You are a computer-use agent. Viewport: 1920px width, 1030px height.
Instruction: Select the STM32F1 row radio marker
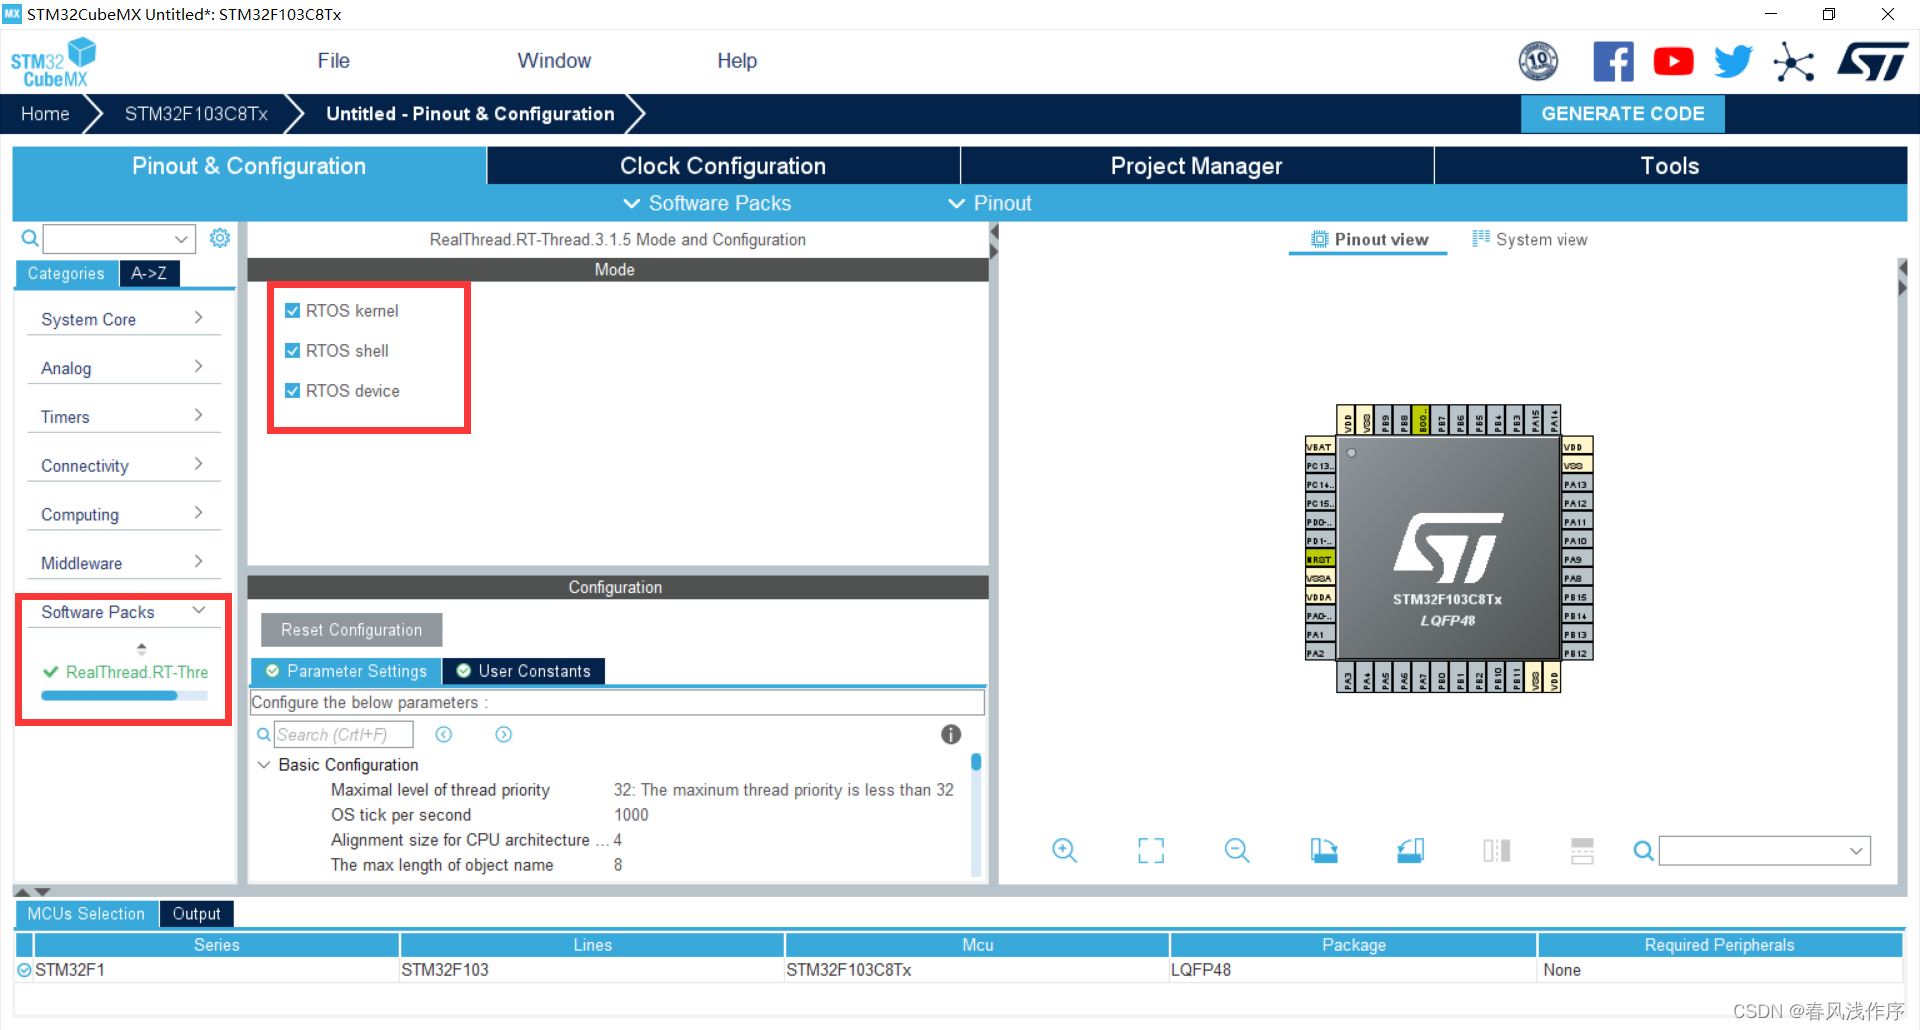[x=24, y=970]
